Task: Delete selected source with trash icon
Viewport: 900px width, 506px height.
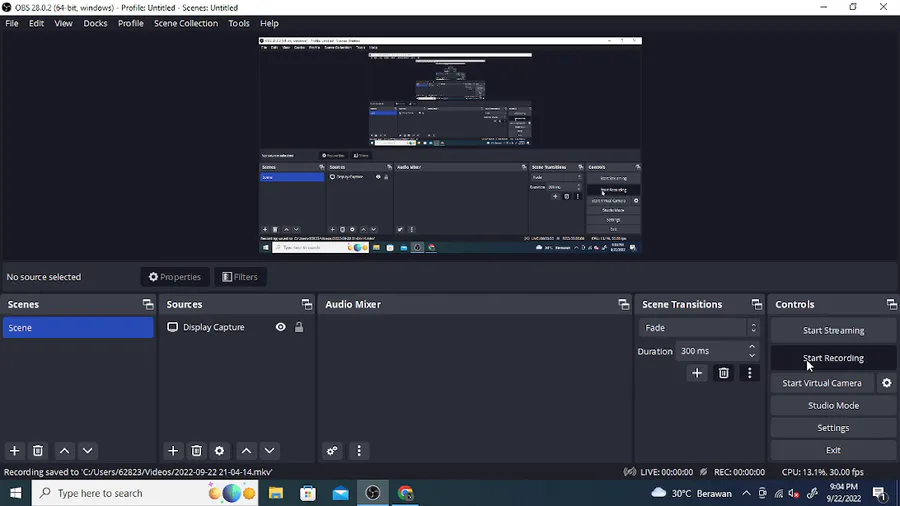Action: coord(196,451)
